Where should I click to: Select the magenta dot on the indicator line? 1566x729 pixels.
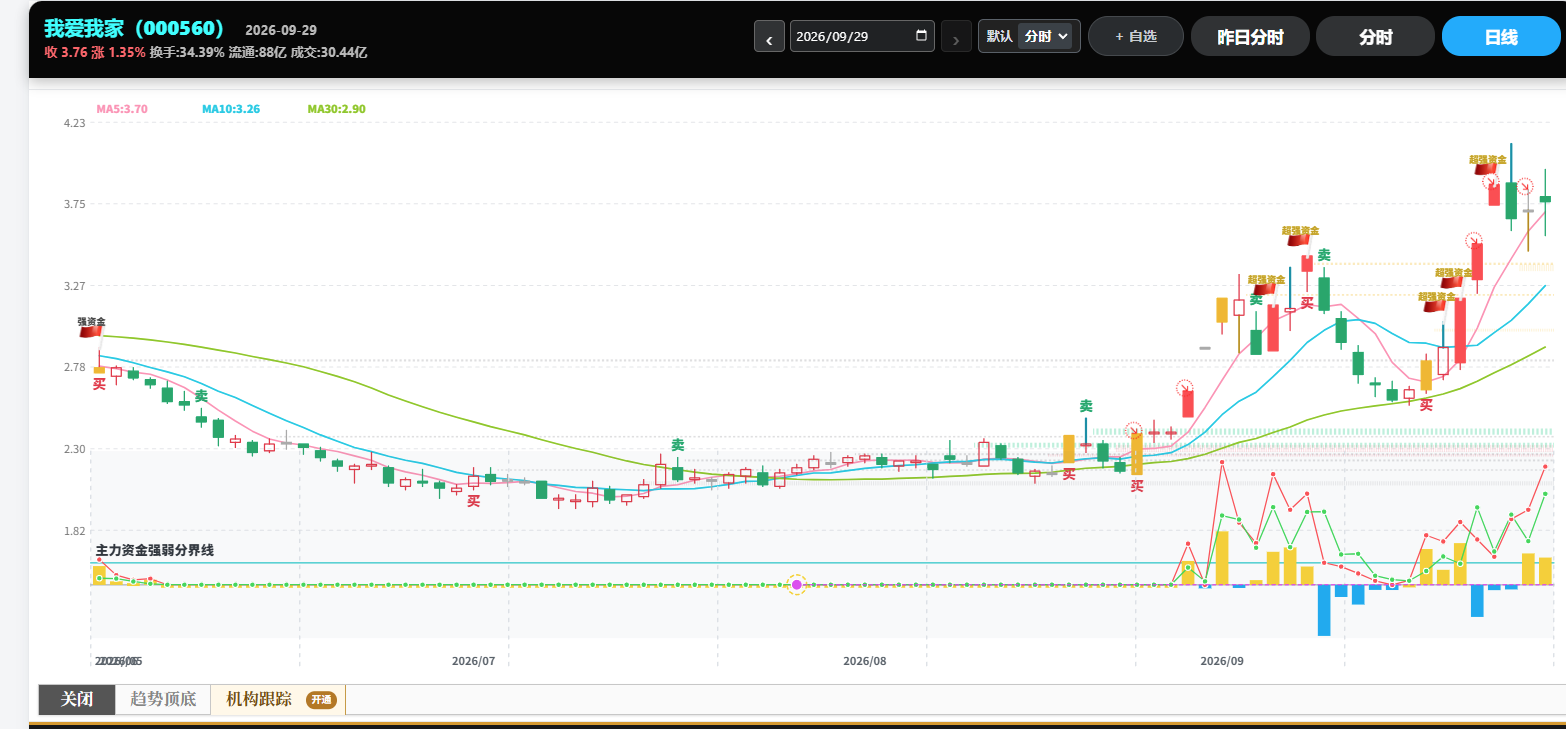click(x=797, y=584)
